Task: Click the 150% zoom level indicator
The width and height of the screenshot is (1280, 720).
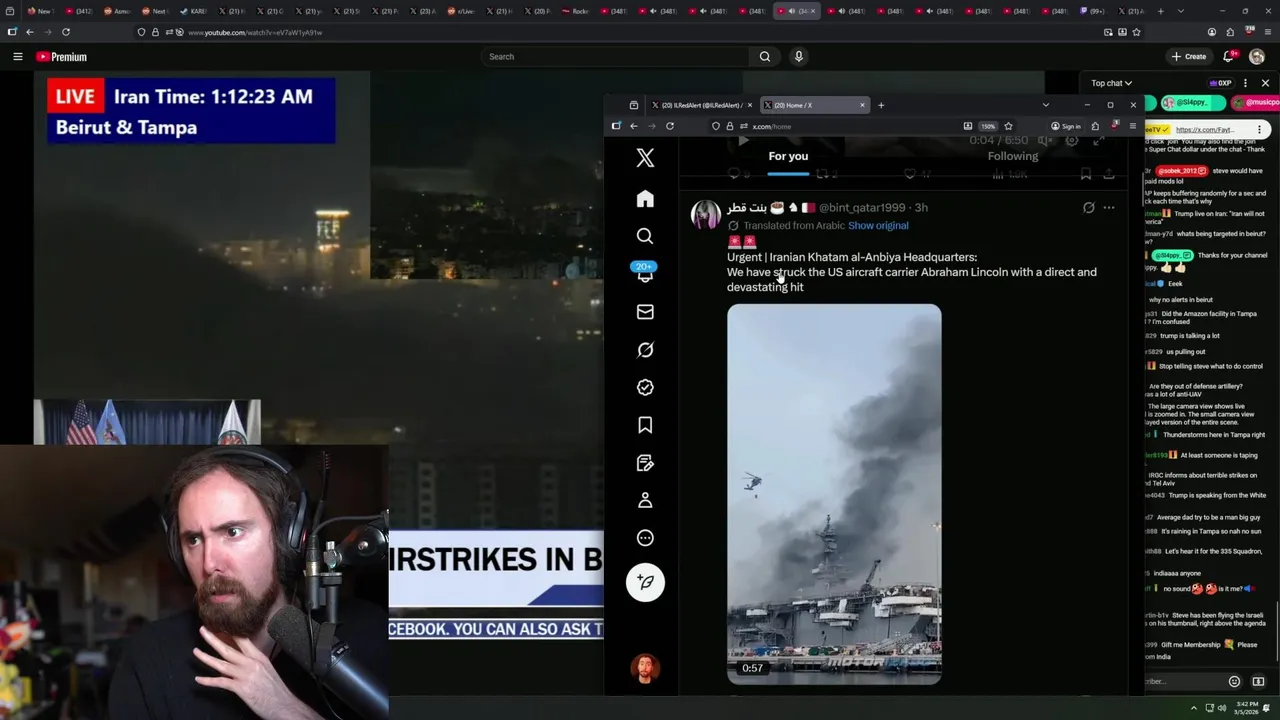Action: [x=988, y=126]
